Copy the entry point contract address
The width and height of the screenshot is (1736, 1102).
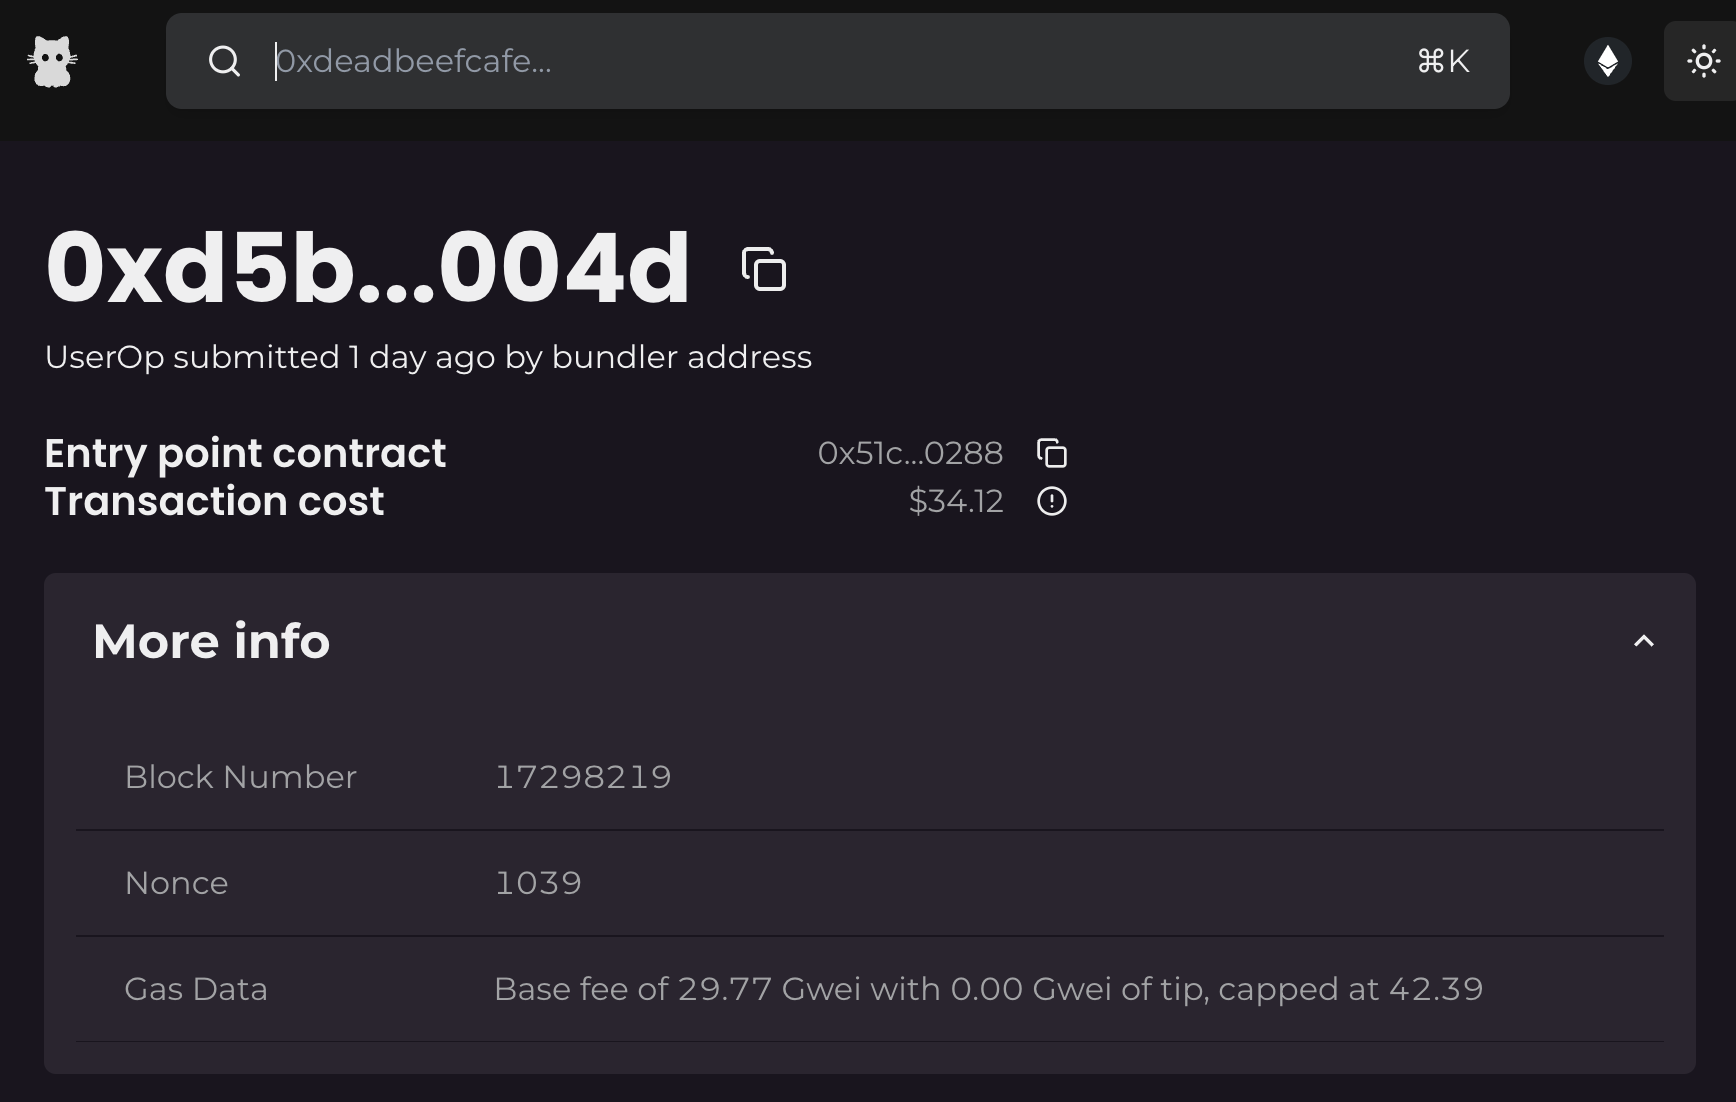[1051, 453]
